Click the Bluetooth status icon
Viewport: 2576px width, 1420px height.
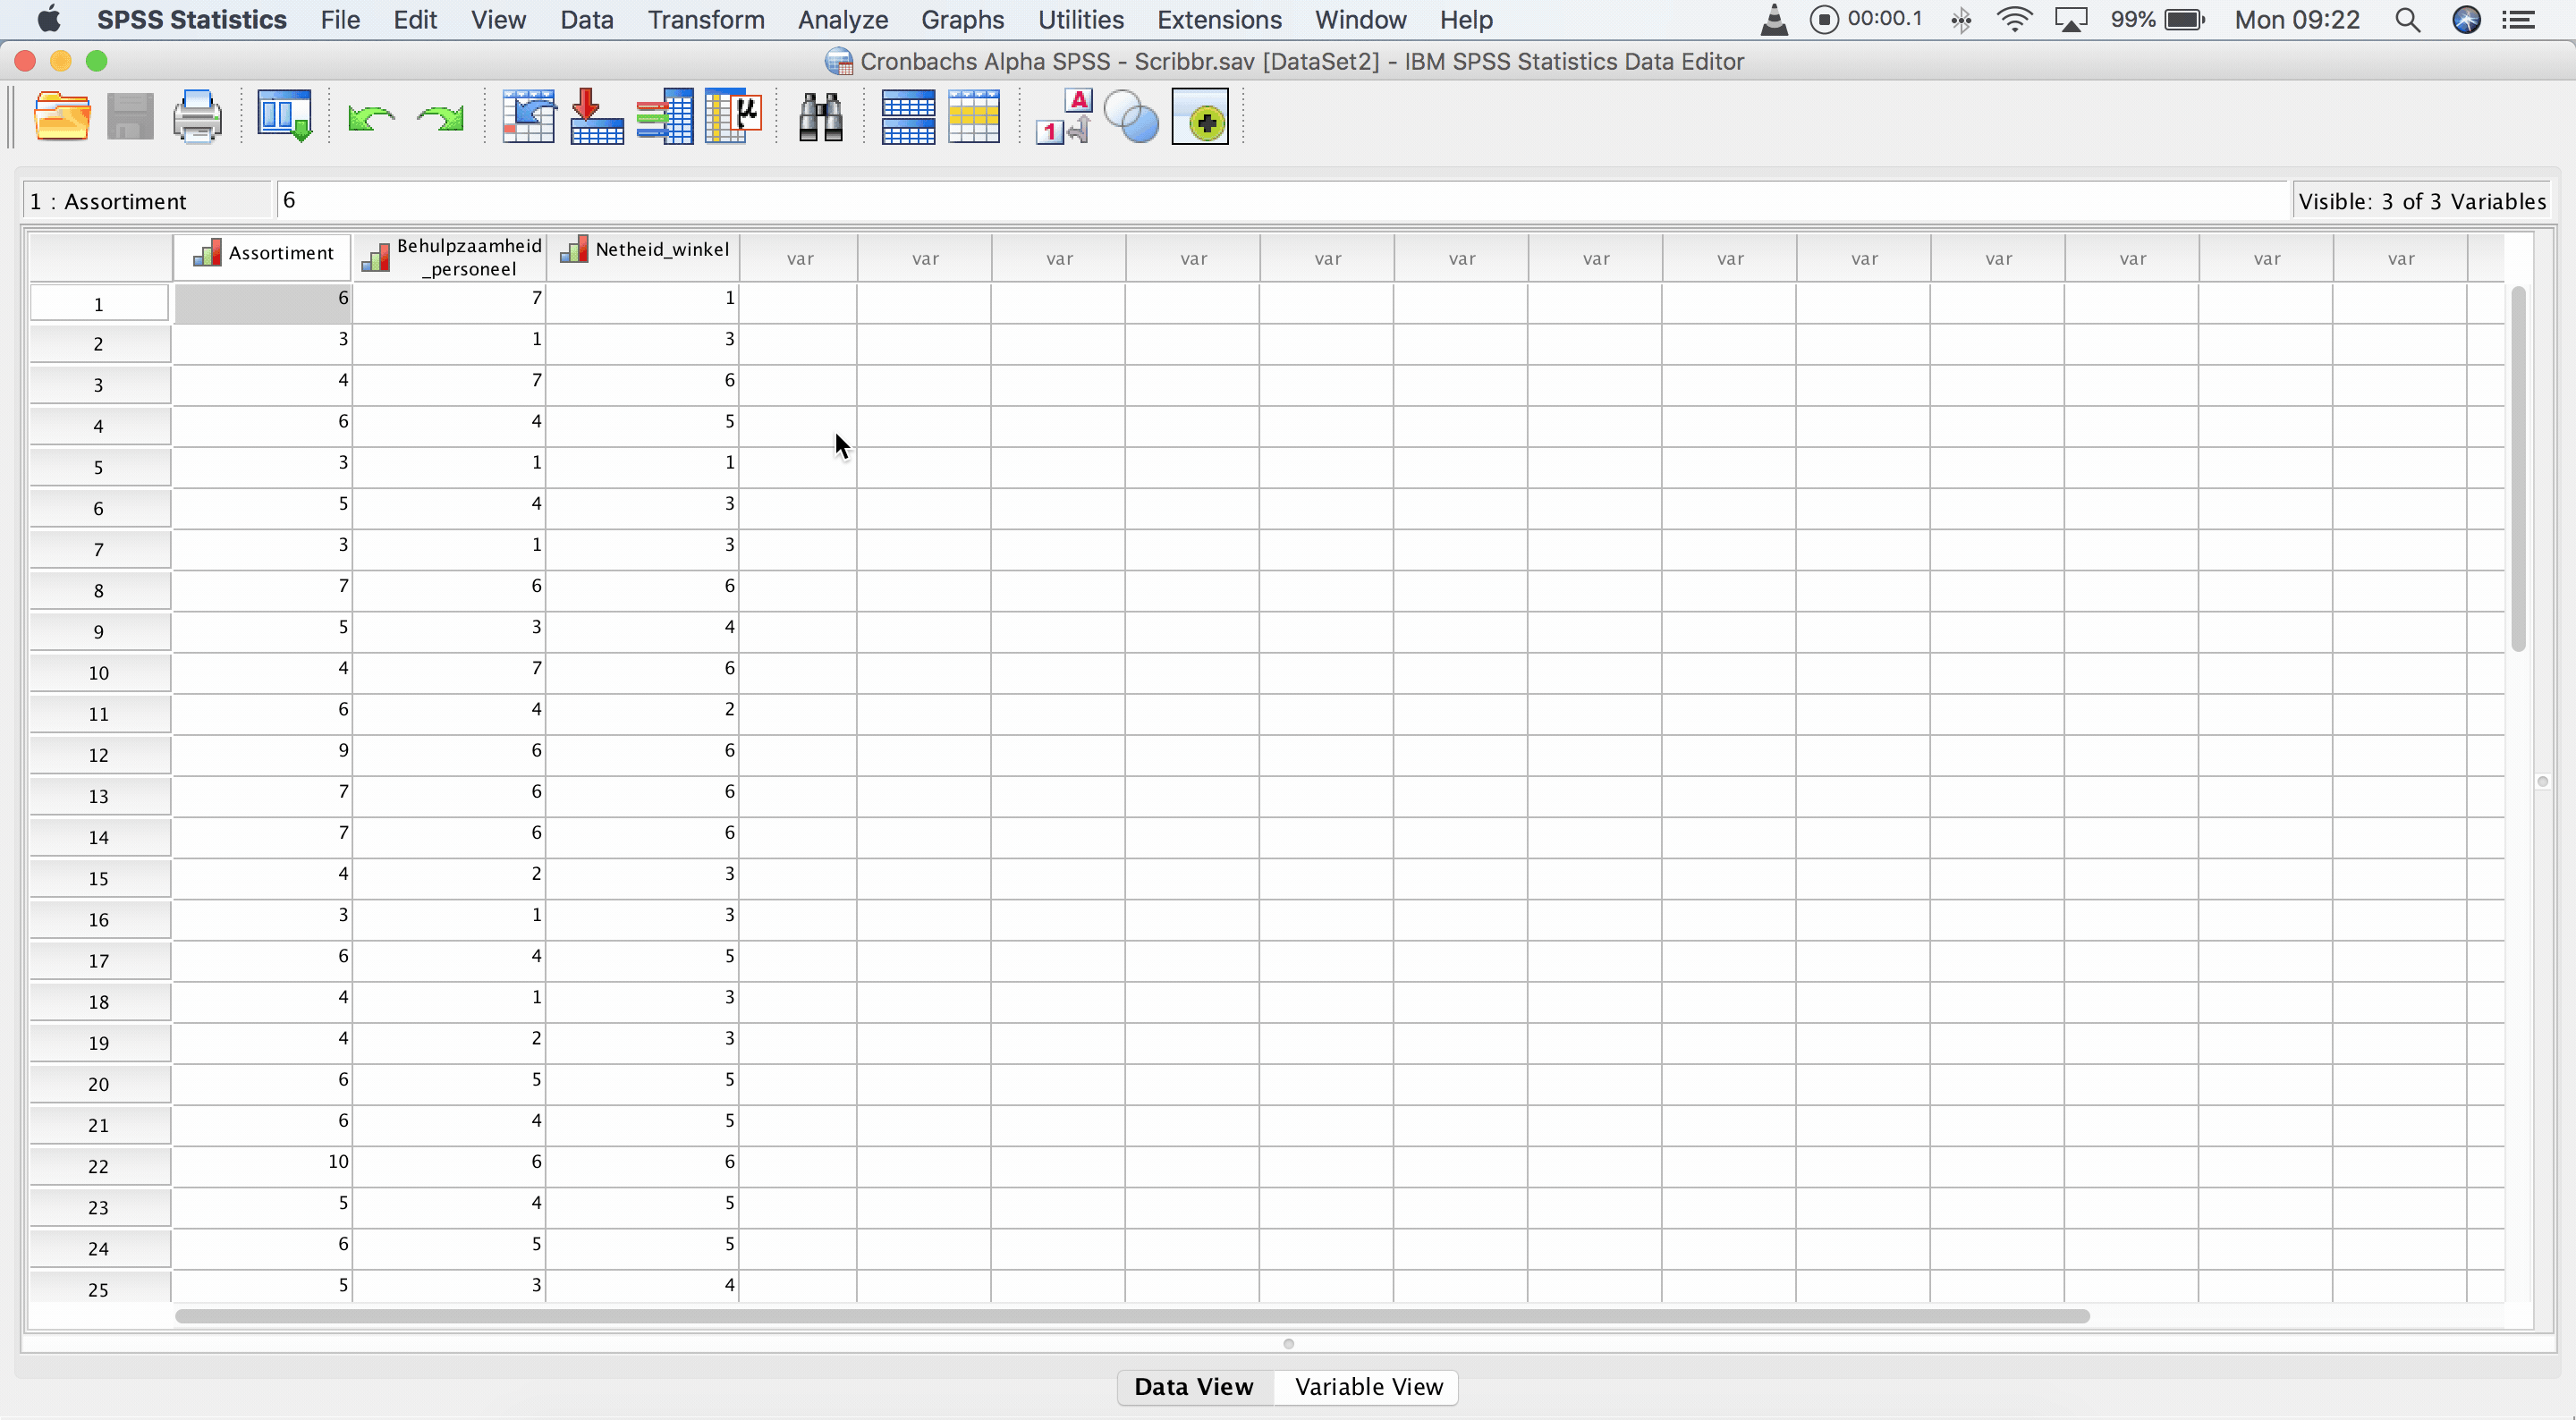pos(1961,20)
